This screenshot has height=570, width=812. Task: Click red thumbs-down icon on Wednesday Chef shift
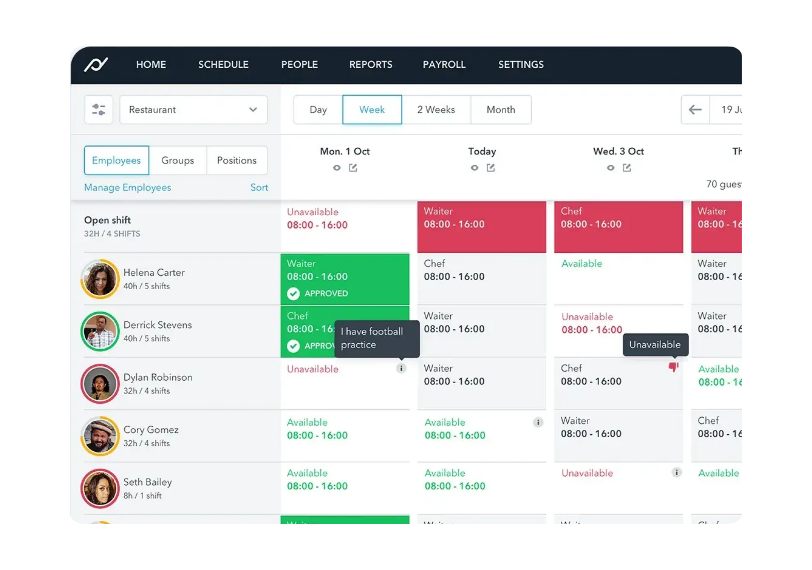coord(673,367)
